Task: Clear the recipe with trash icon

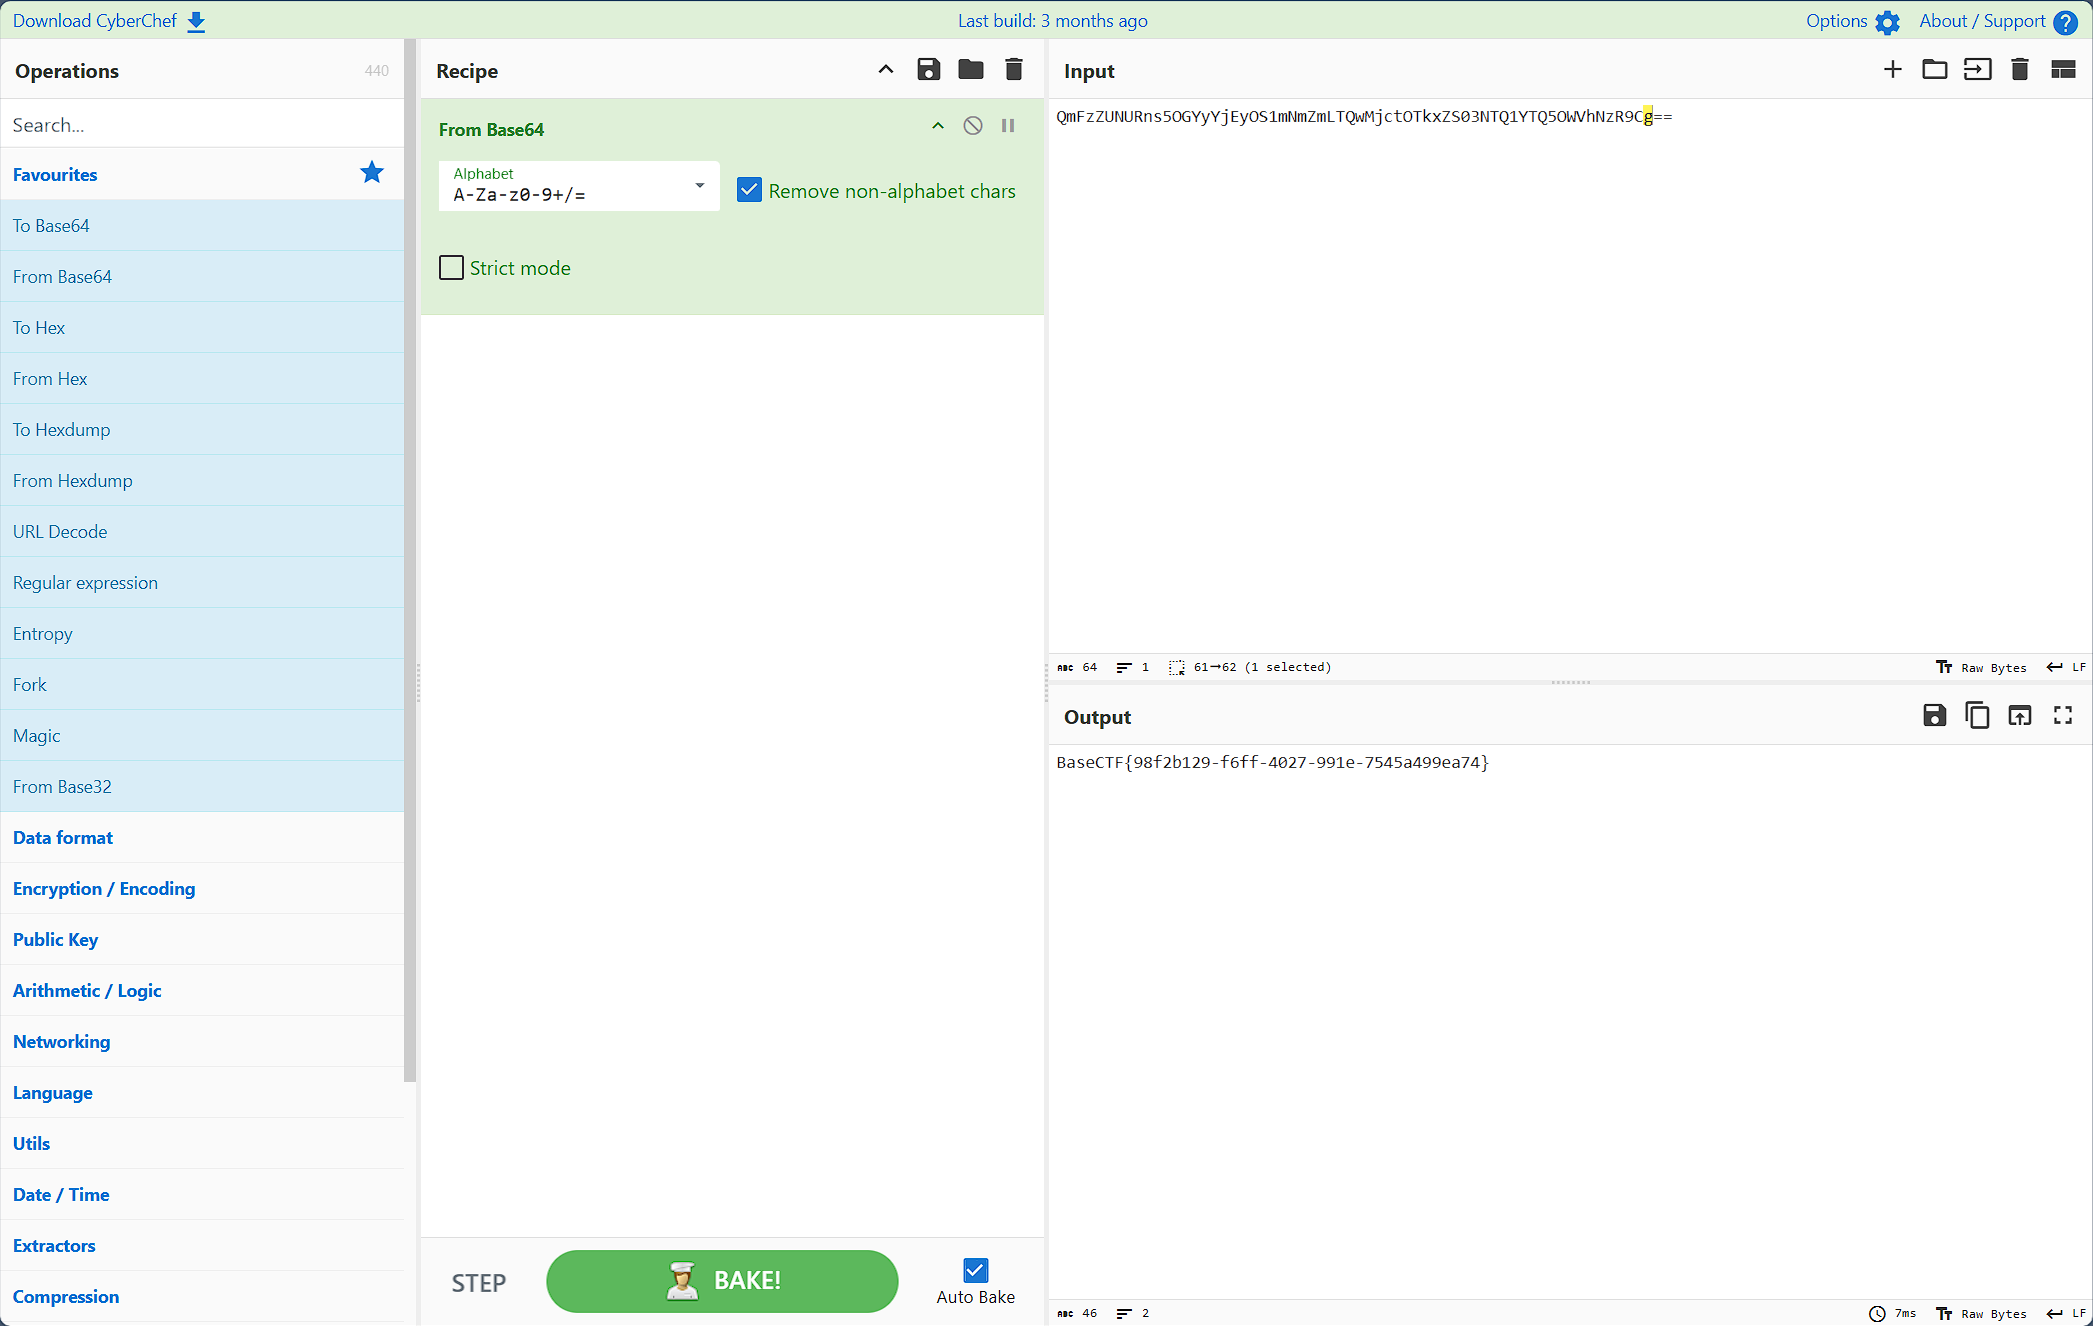Action: (x=1014, y=70)
